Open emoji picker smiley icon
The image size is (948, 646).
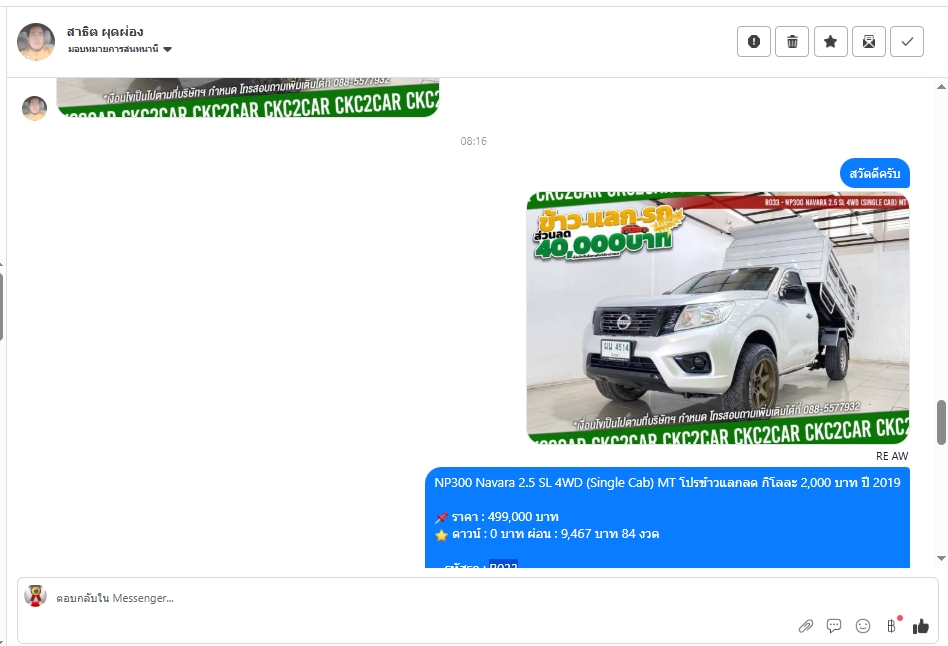863,626
